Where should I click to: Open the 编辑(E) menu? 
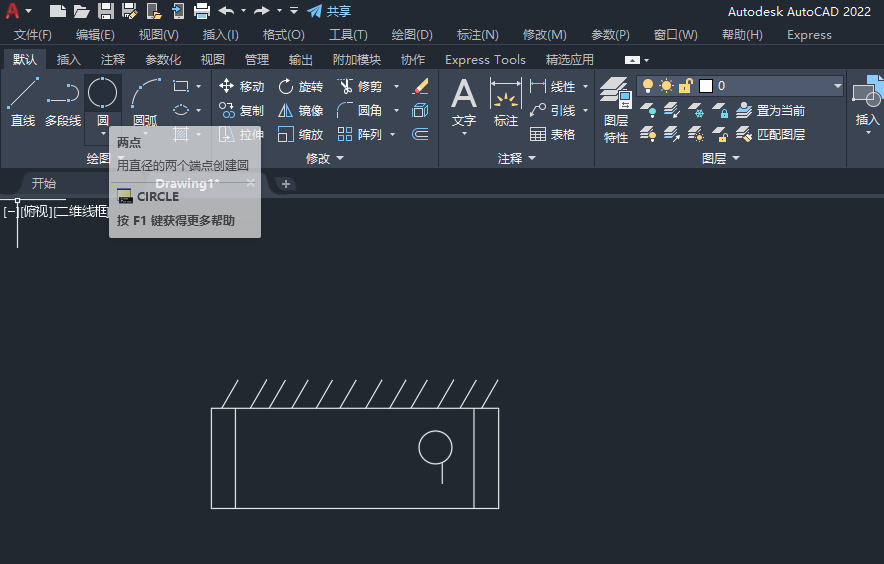click(95, 35)
